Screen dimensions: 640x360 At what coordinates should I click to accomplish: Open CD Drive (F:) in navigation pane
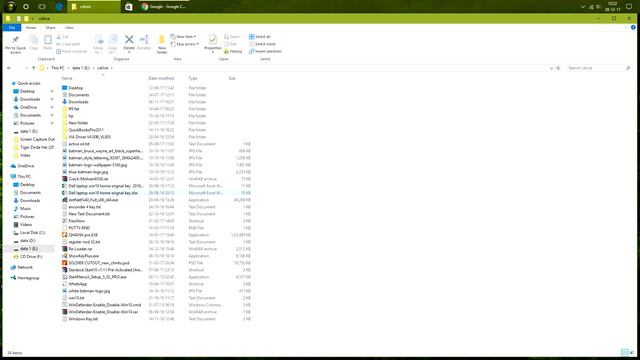31,257
